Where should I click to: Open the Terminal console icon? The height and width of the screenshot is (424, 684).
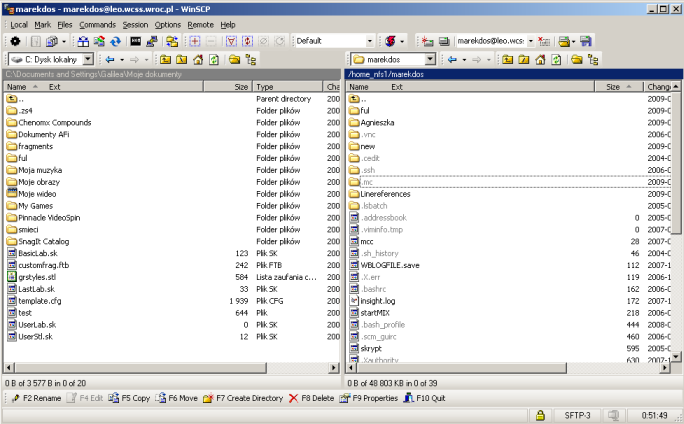[x=136, y=41]
